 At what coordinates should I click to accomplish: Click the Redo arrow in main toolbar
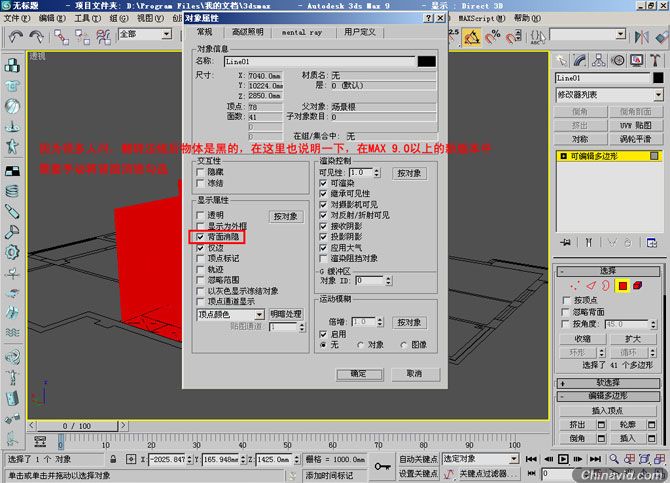coord(36,37)
